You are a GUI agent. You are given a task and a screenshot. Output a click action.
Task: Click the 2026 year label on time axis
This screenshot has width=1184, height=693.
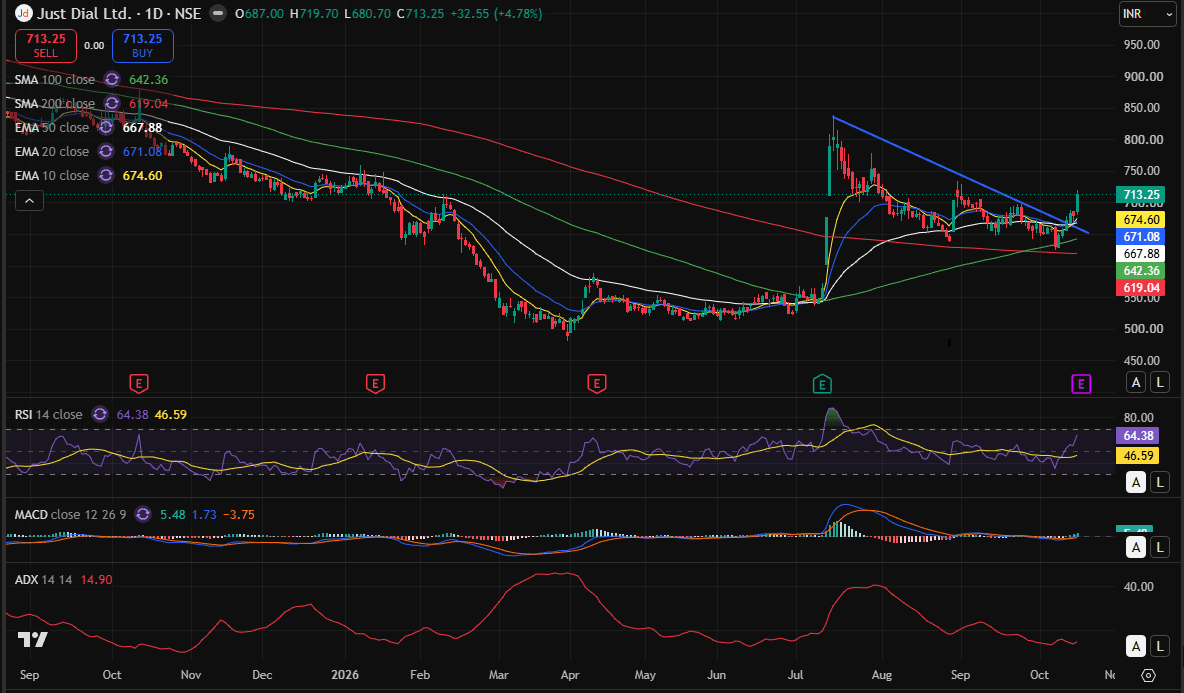pos(345,675)
